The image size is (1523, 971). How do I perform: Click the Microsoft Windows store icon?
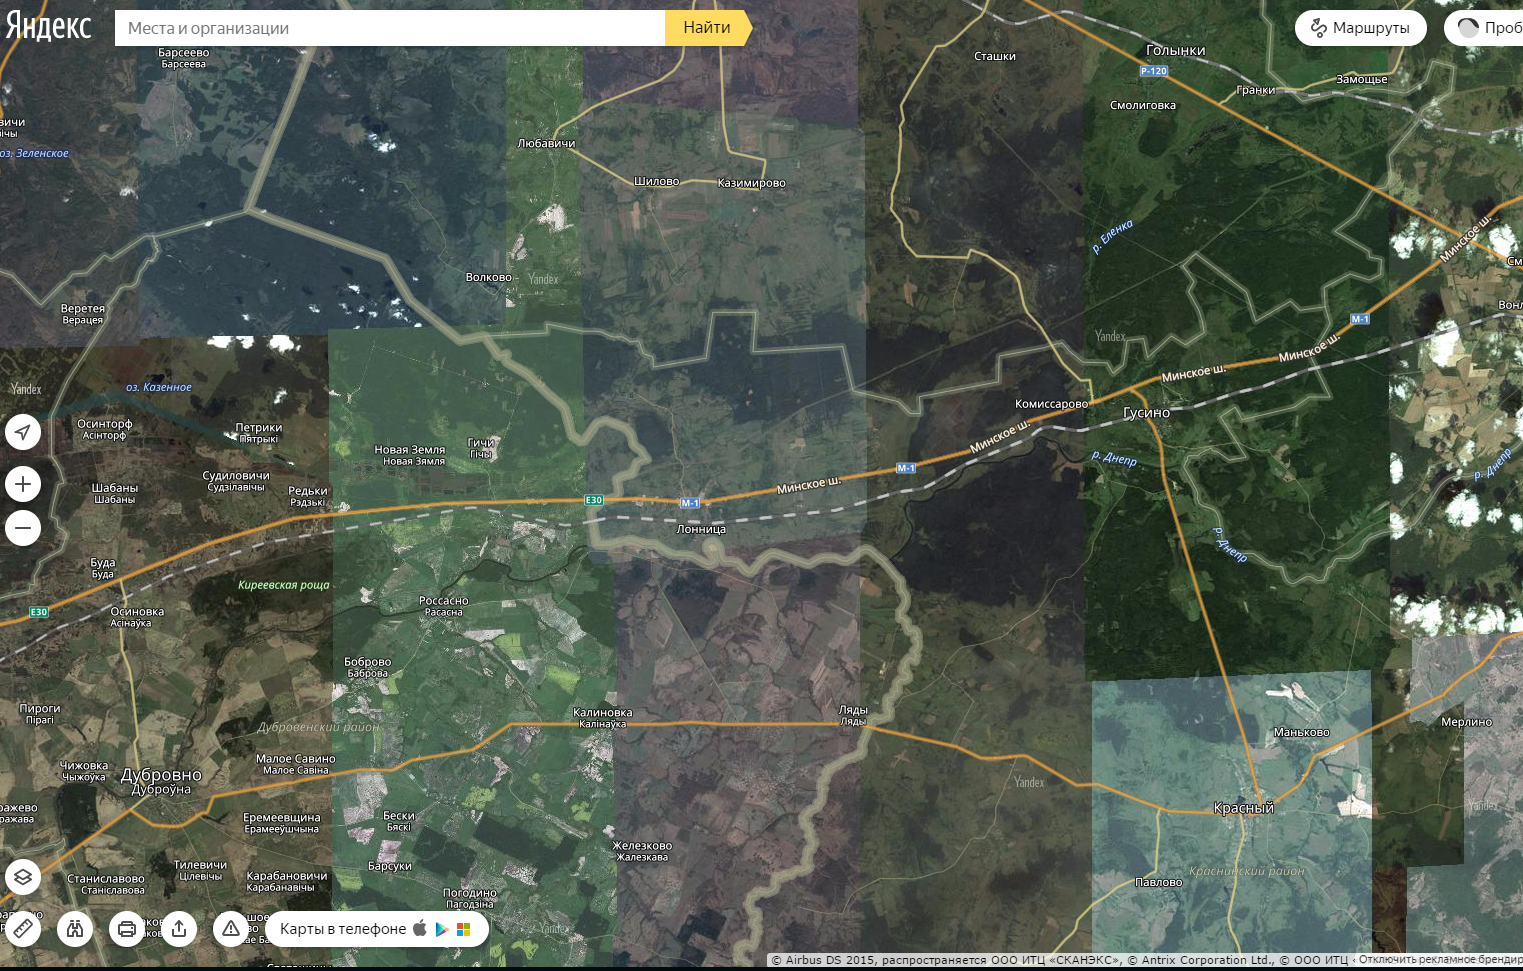pos(463,929)
